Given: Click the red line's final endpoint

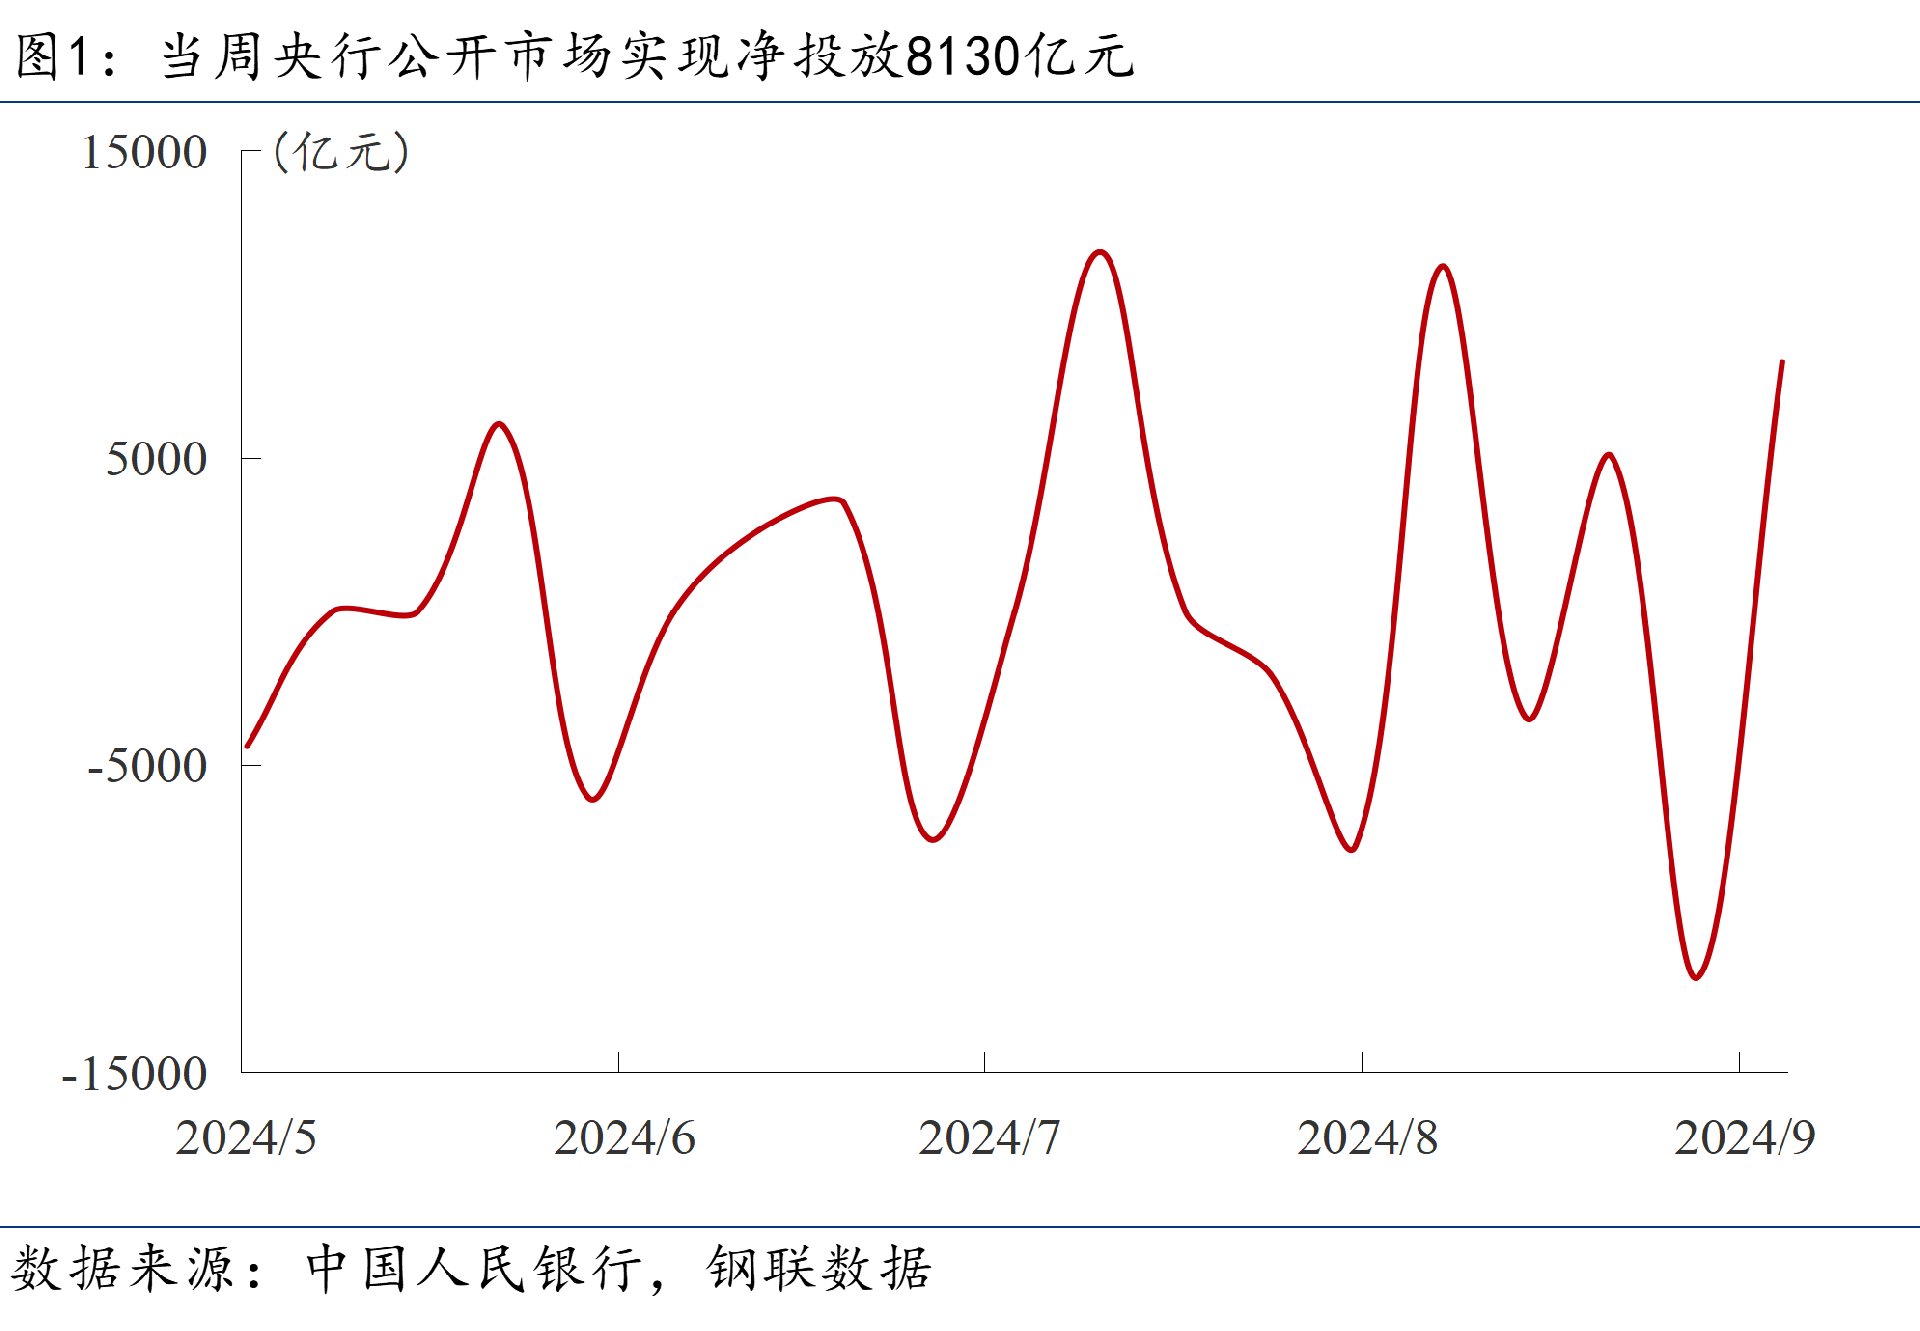Looking at the screenshot, I should (x=1782, y=362).
